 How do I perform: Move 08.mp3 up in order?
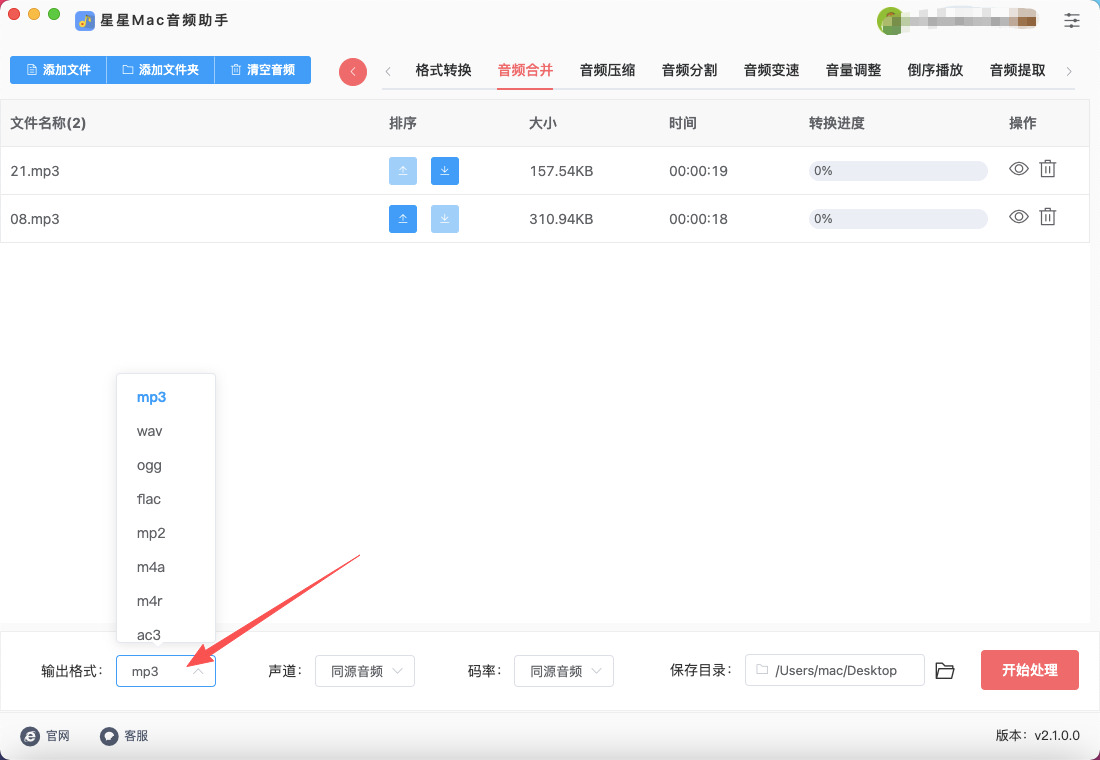[x=402, y=219]
